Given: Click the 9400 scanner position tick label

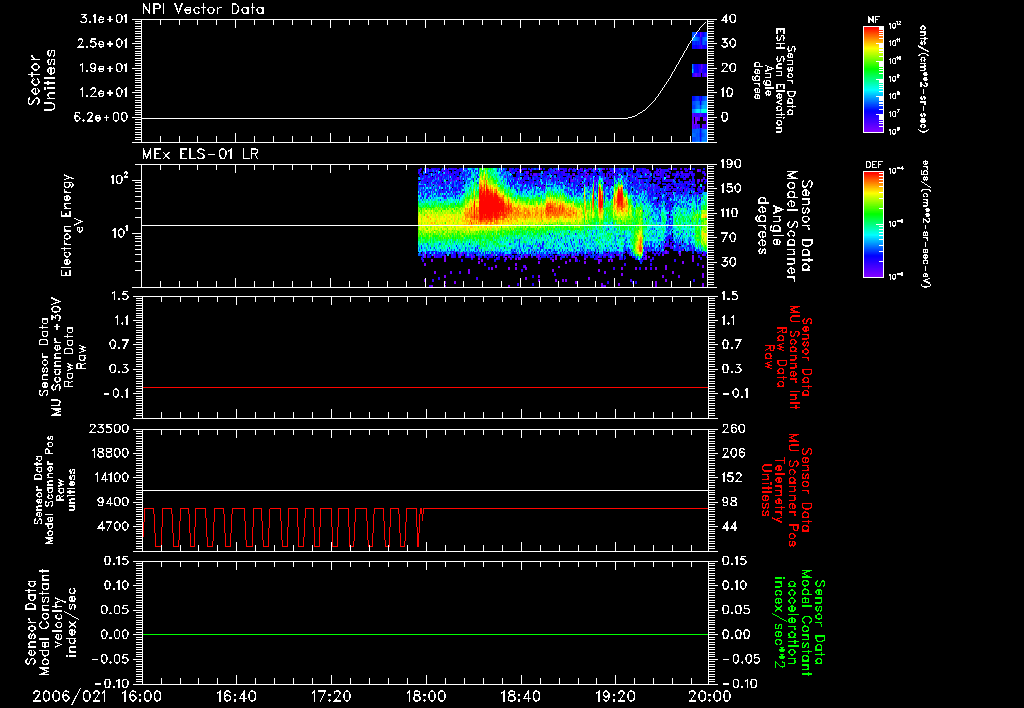Looking at the screenshot, I should (x=114, y=502).
